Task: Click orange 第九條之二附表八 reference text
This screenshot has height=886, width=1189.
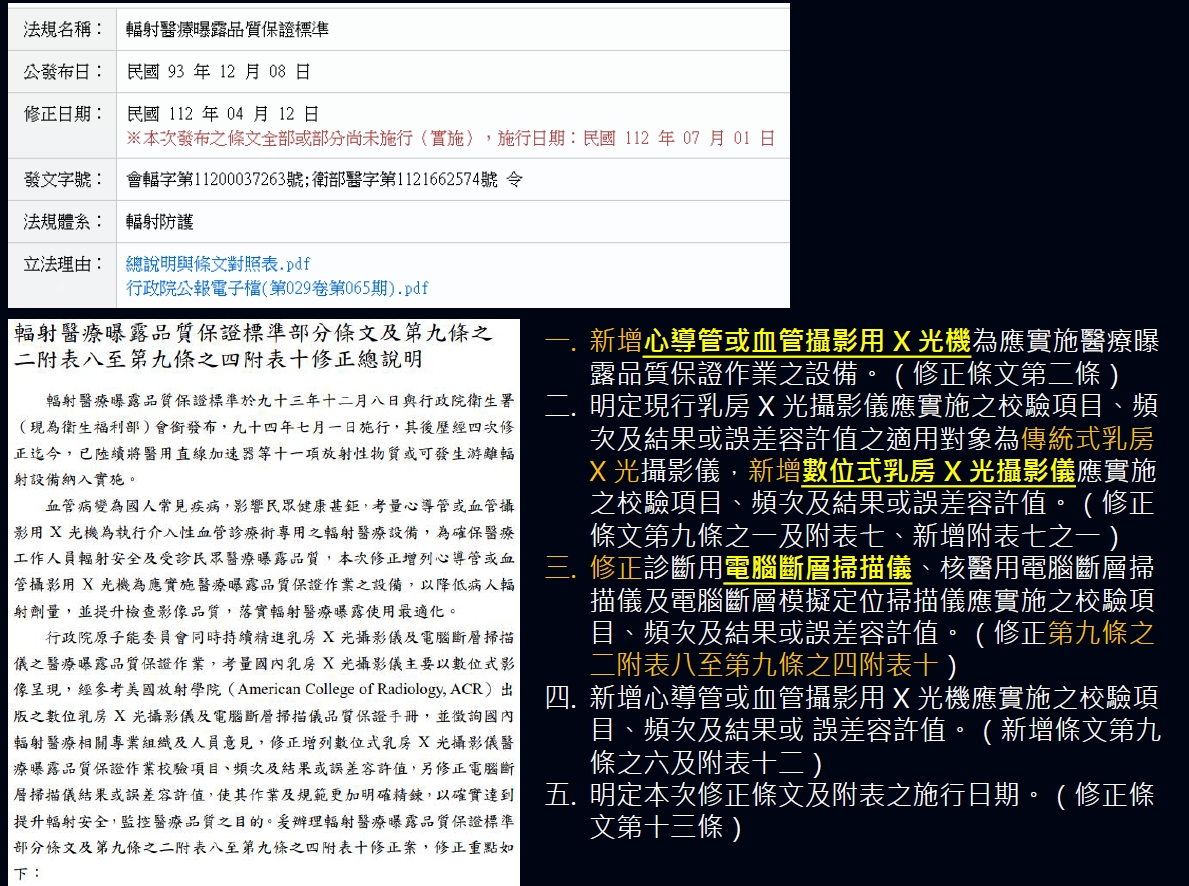Action: point(1100,632)
